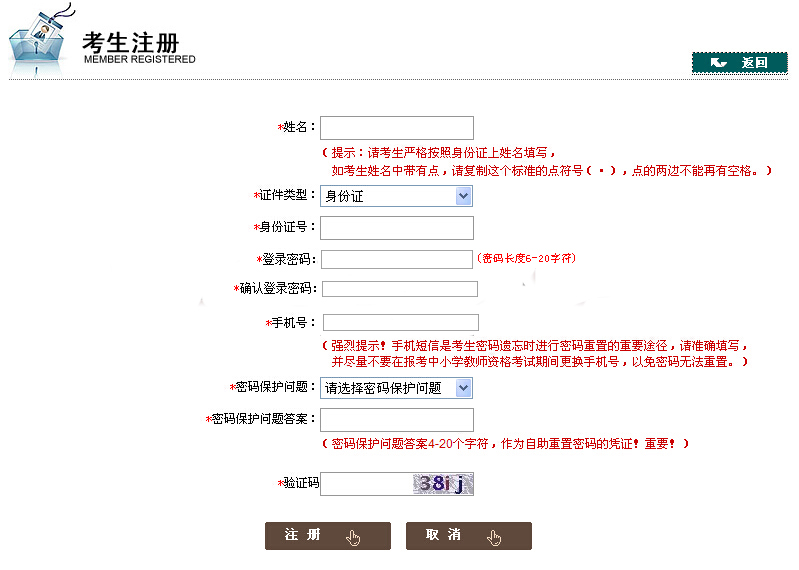Refresh the captcha image 38ij
The image size is (799, 570).
point(443,484)
